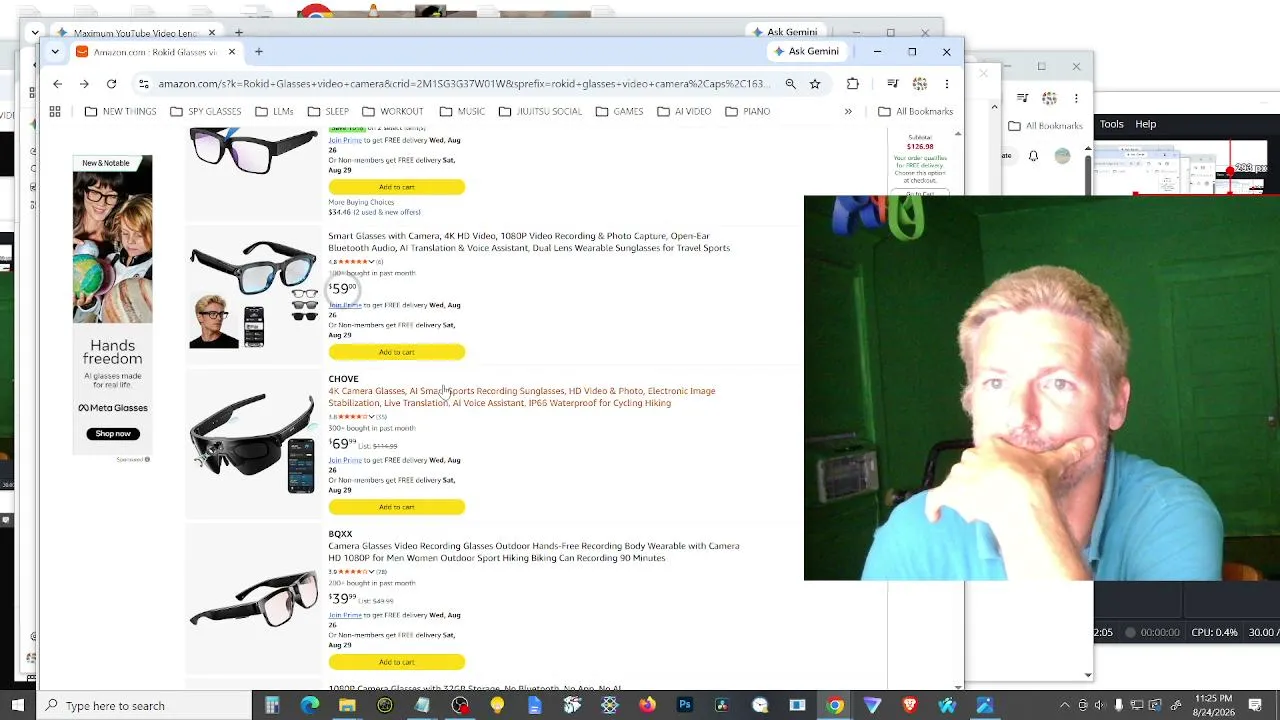Show more bookmarks with the overflow chevron

848,111
